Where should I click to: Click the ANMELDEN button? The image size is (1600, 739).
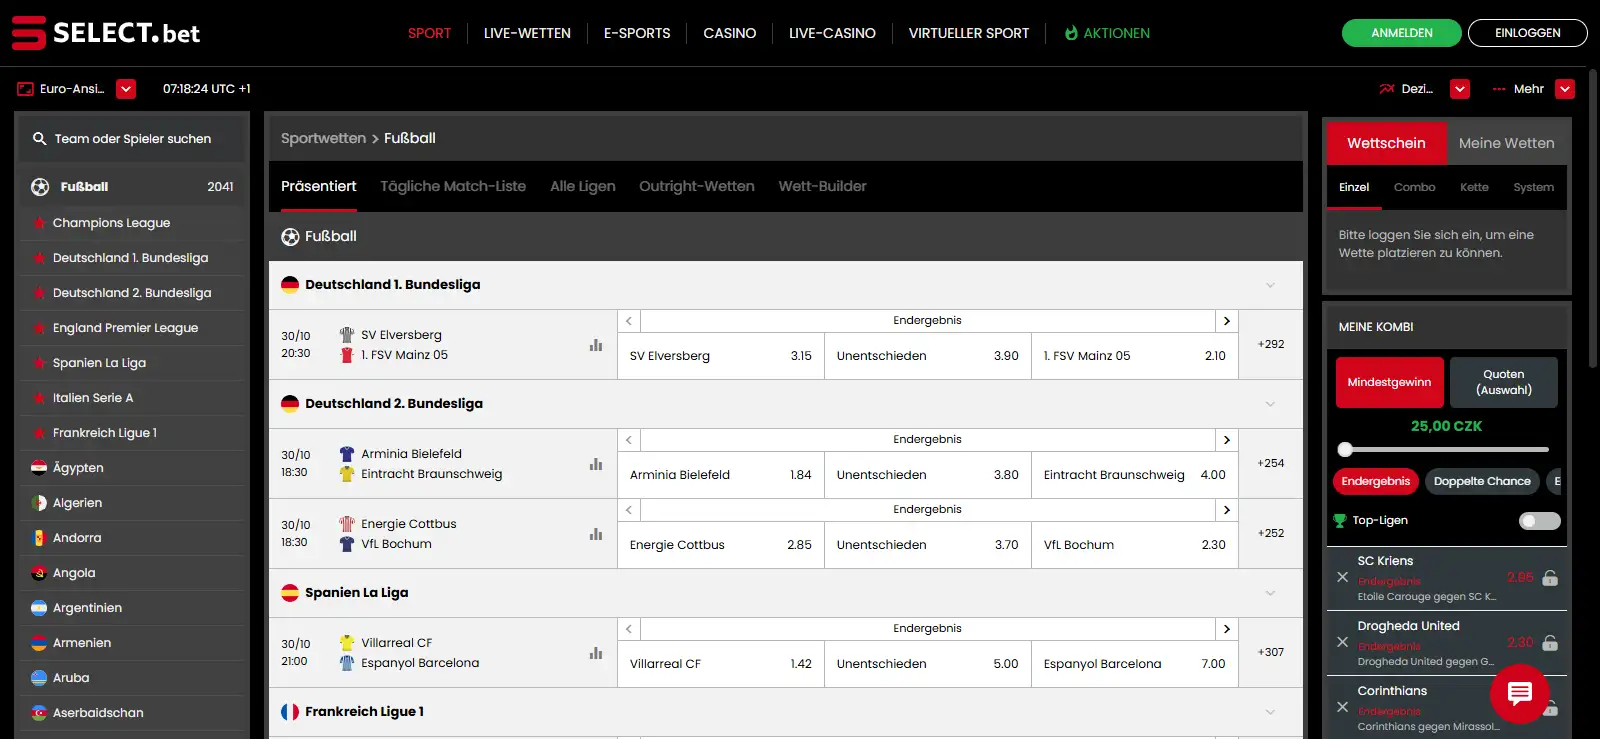tap(1402, 33)
